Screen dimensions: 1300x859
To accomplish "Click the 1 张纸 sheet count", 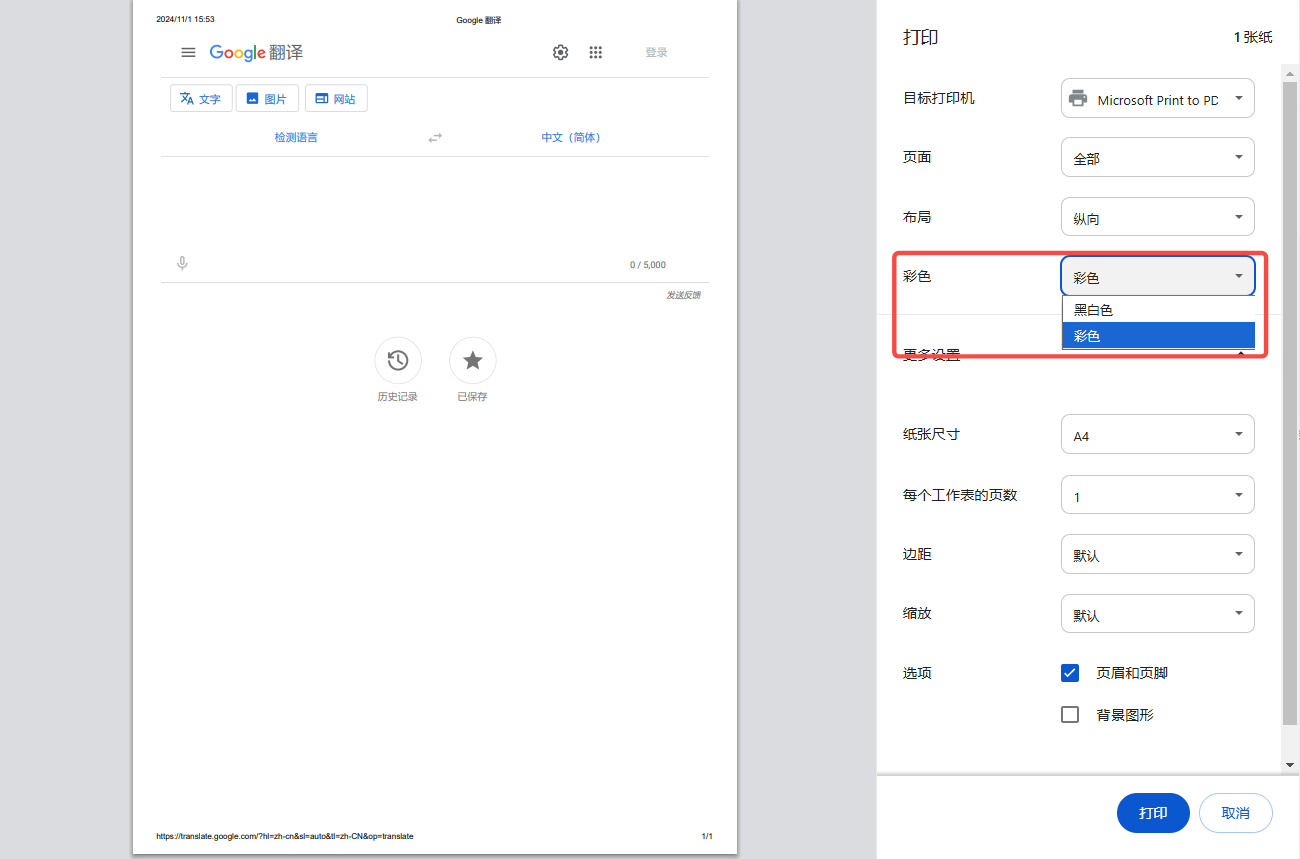I will click(1253, 37).
